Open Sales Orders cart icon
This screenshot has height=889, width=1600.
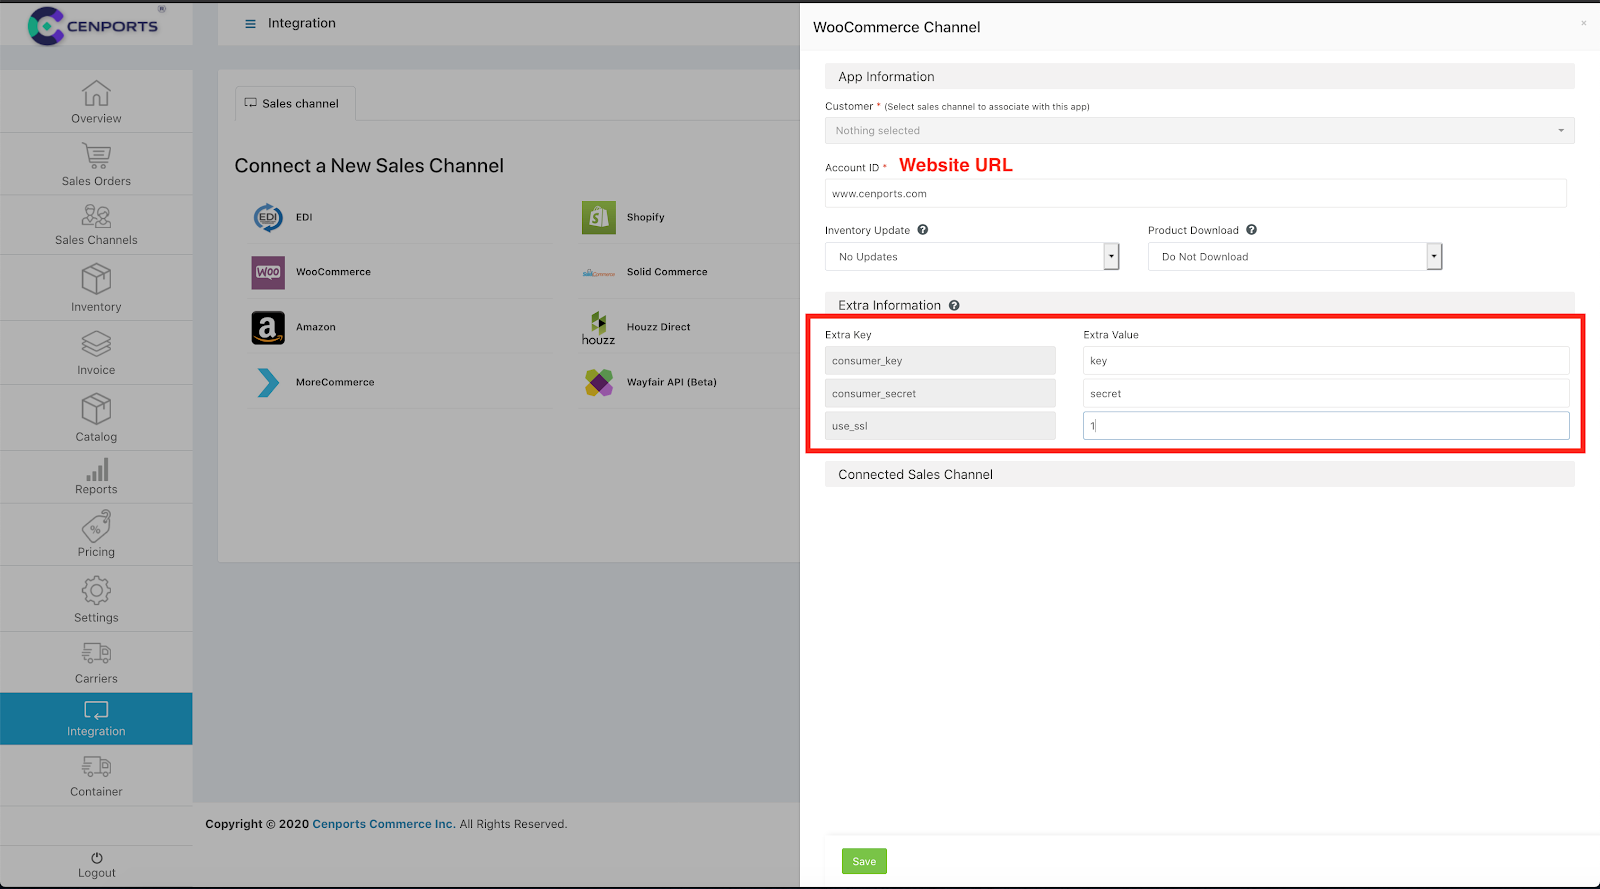coord(97,155)
